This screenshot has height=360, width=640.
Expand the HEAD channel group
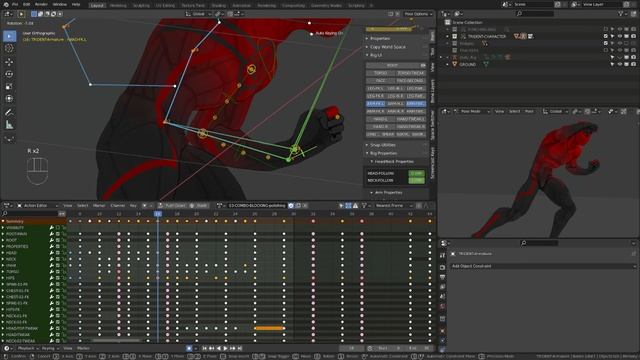[3, 253]
